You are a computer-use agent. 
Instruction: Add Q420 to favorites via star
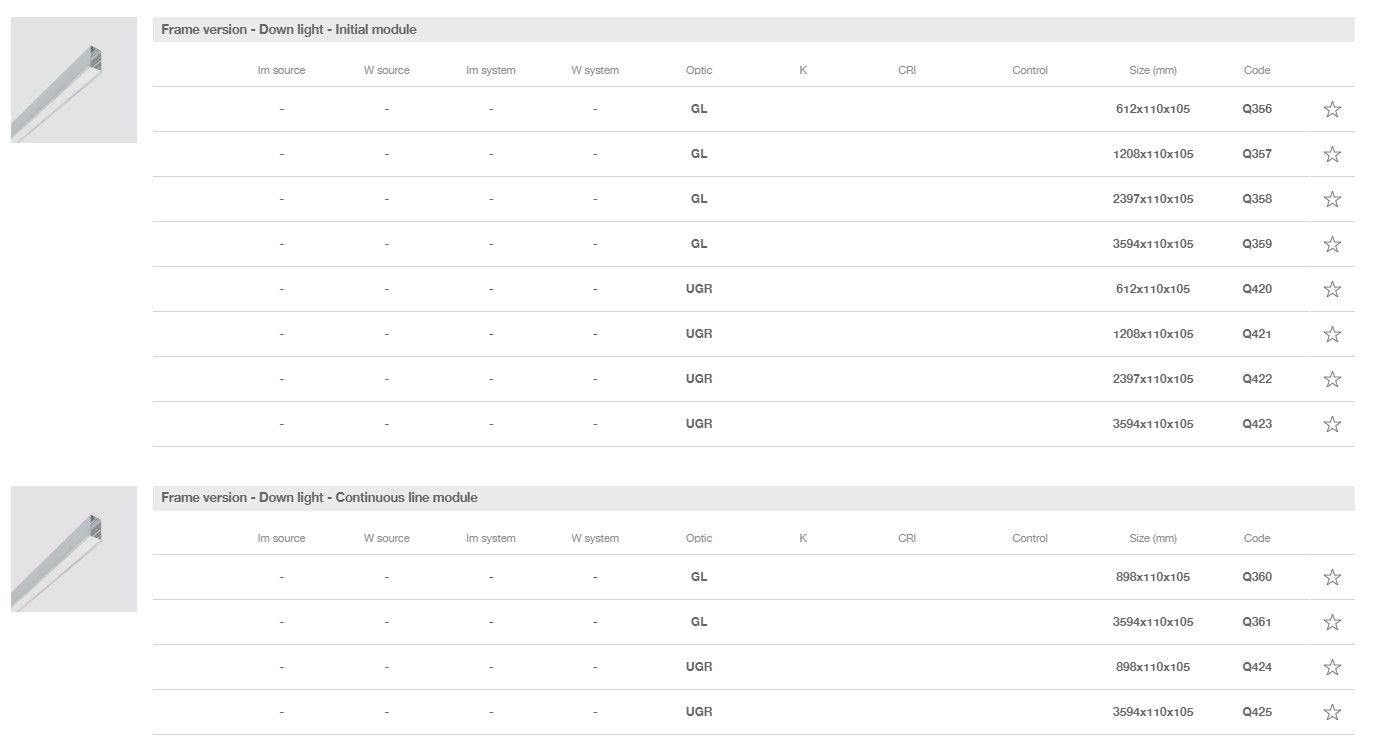[x=1332, y=290]
